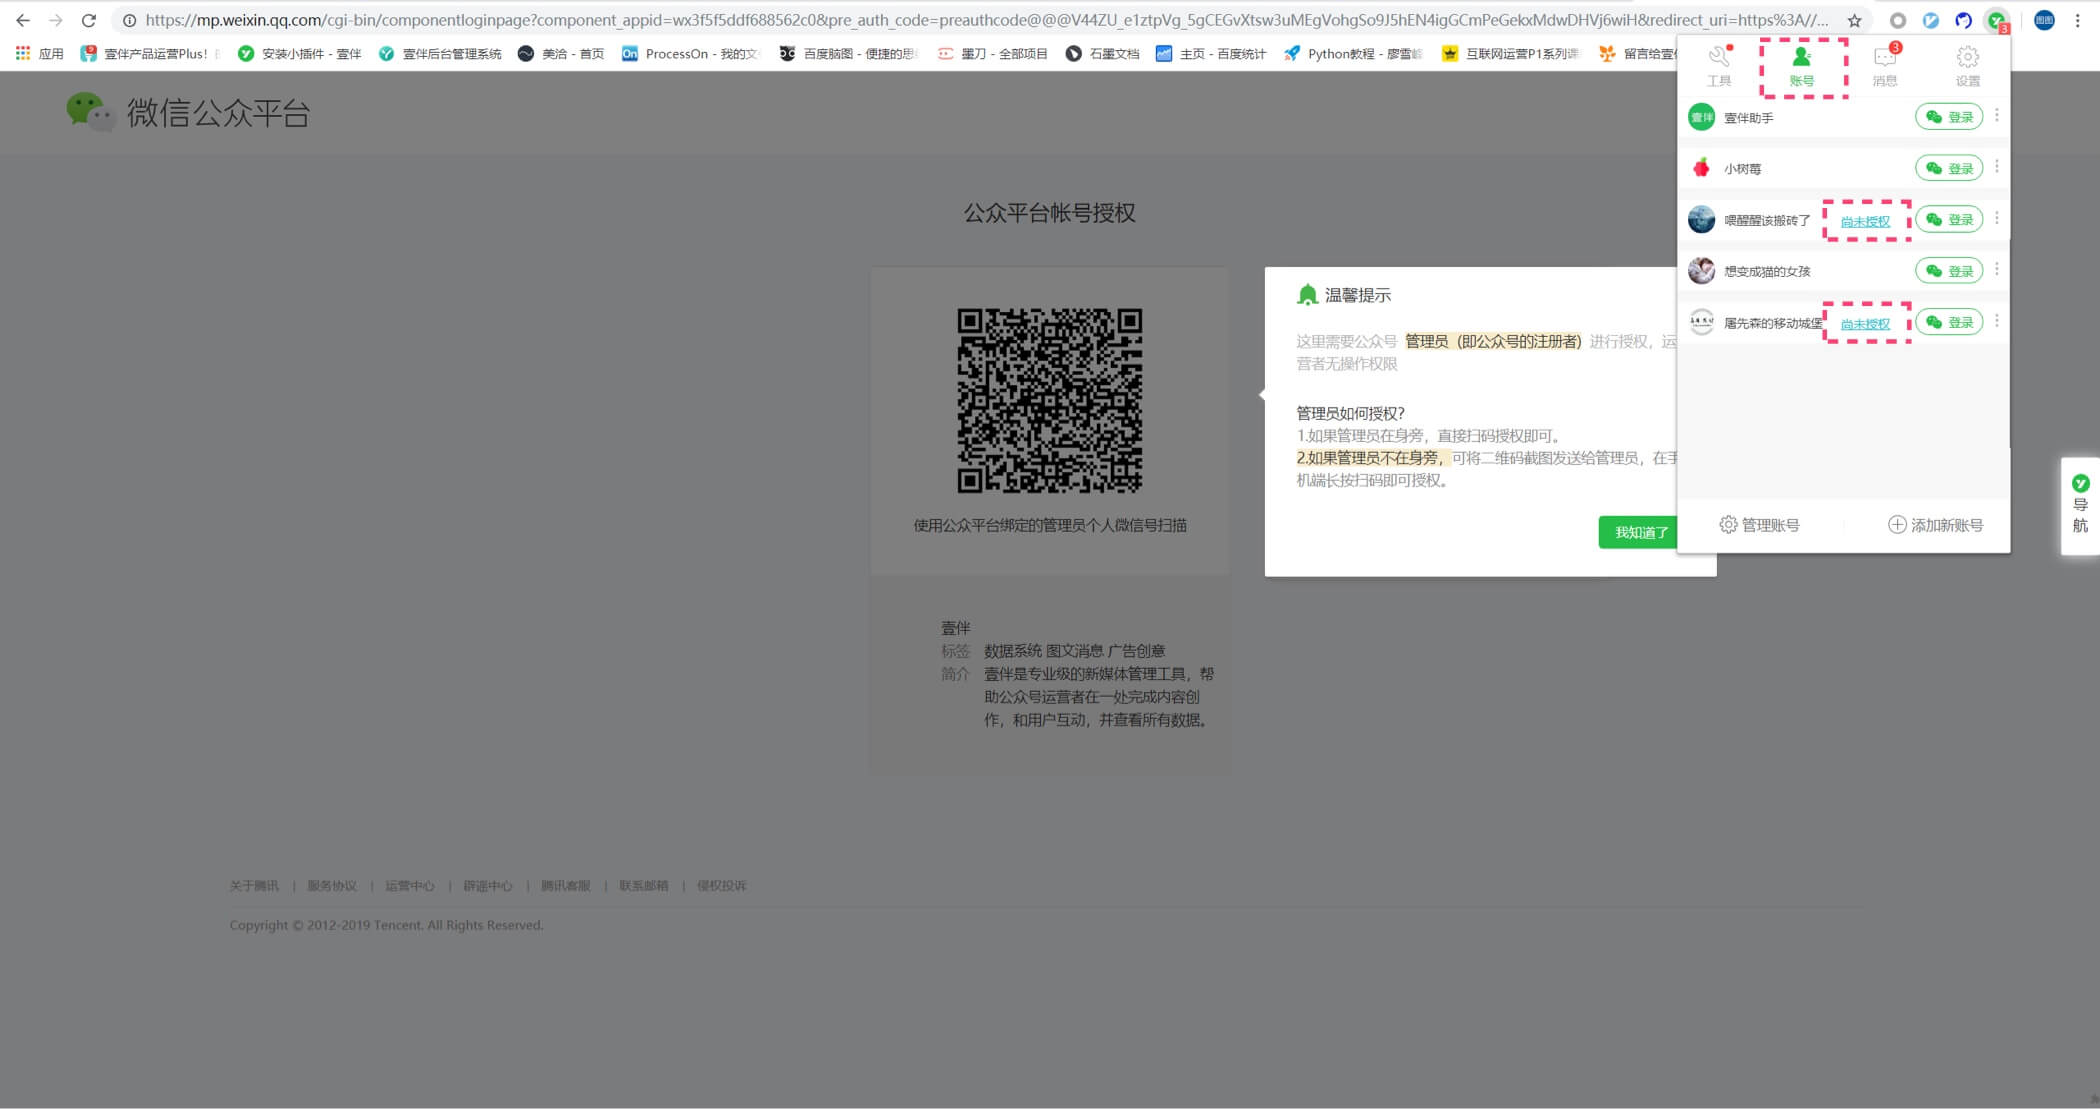
Task: Open 主页 - 百度统计 bookmark
Action: pyautogui.click(x=1210, y=54)
